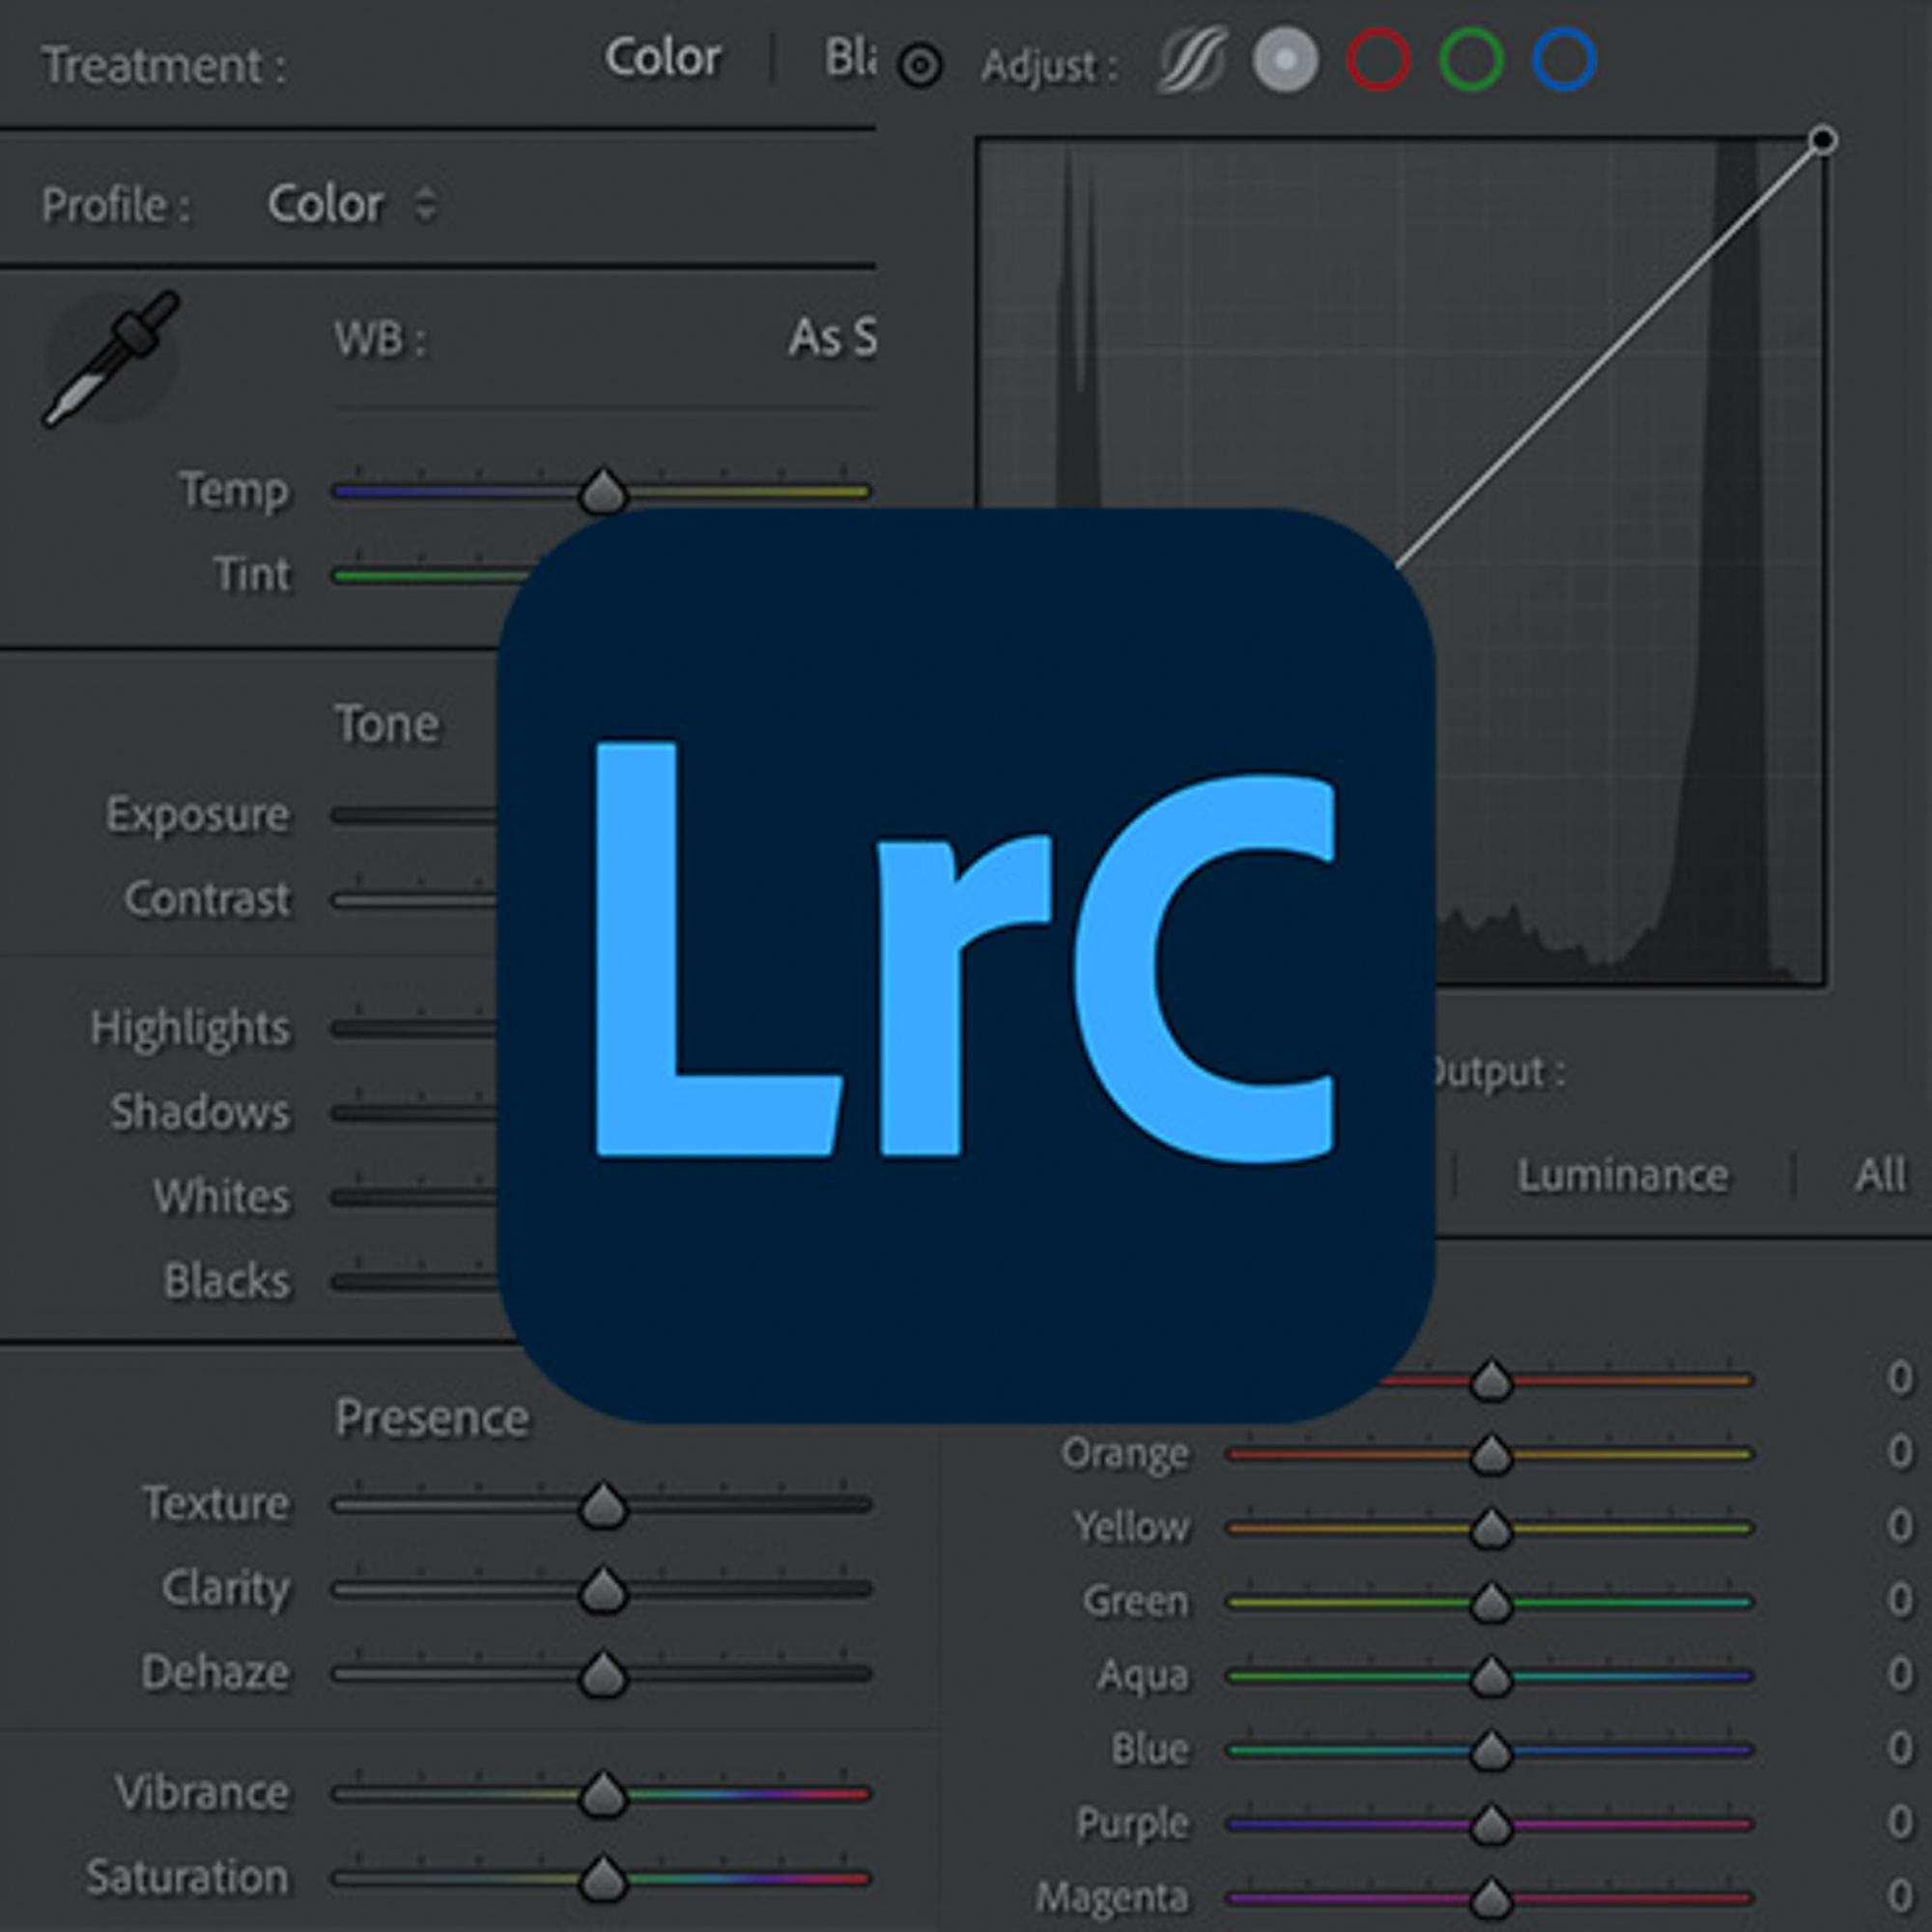This screenshot has width=1932, height=1932.
Task: Click the Green value field showing 0
Action: (1900, 1599)
